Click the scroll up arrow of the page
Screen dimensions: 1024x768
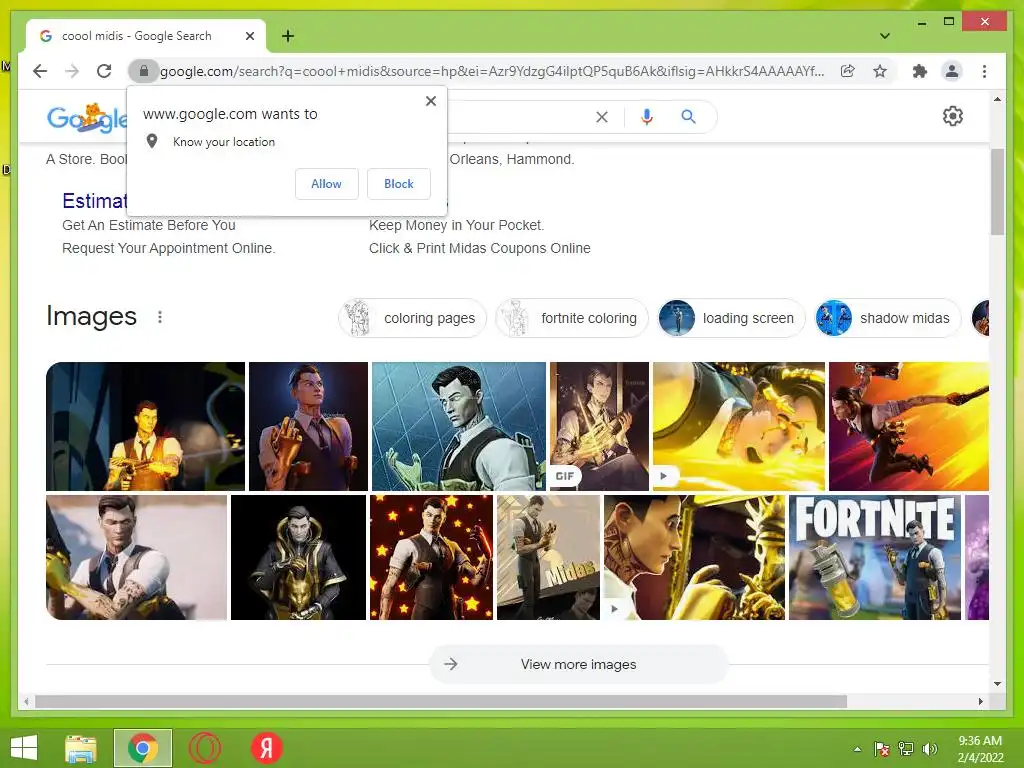[997, 99]
